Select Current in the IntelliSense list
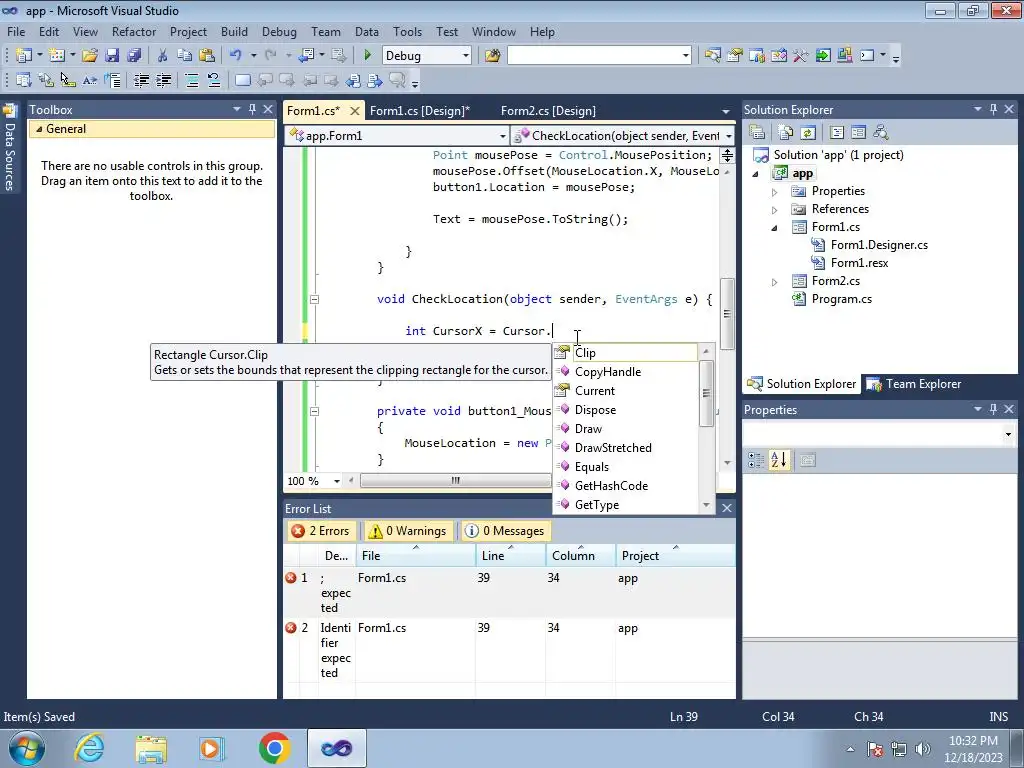The width and height of the screenshot is (1024, 768). coord(595,391)
